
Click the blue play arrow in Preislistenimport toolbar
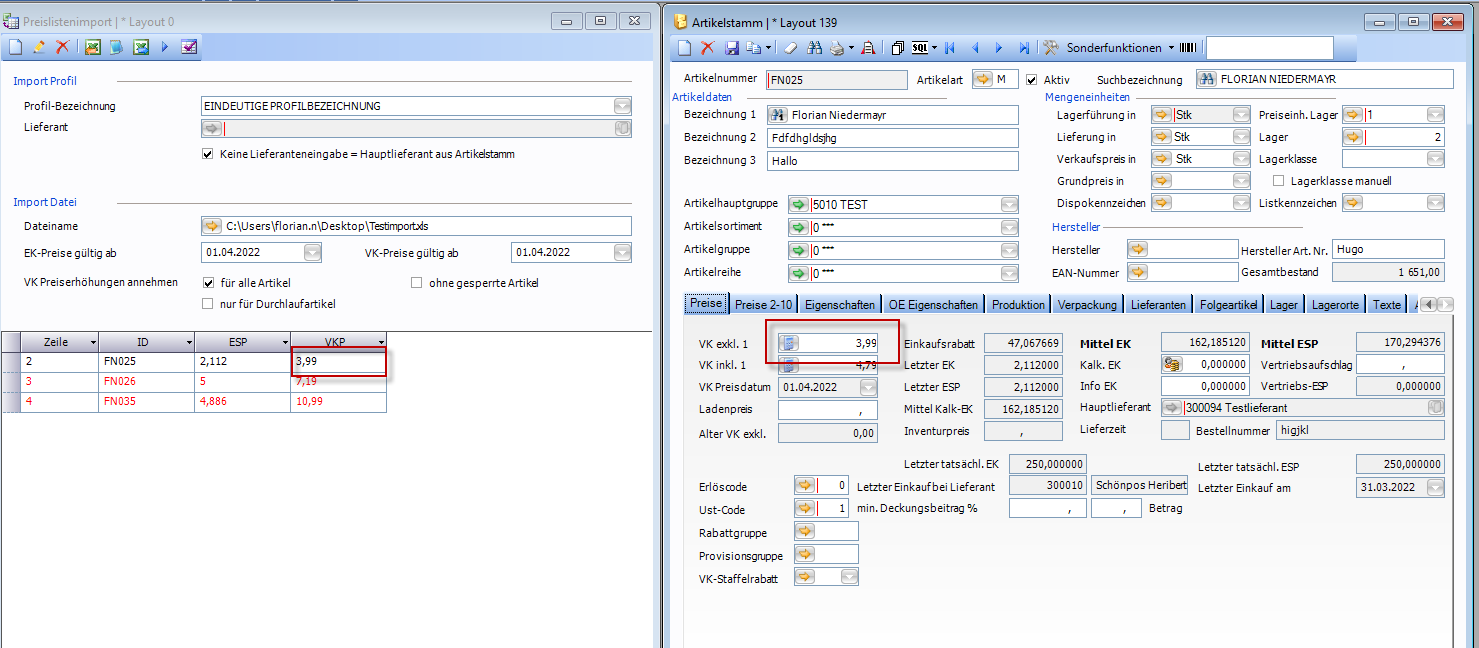[x=165, y=47]
